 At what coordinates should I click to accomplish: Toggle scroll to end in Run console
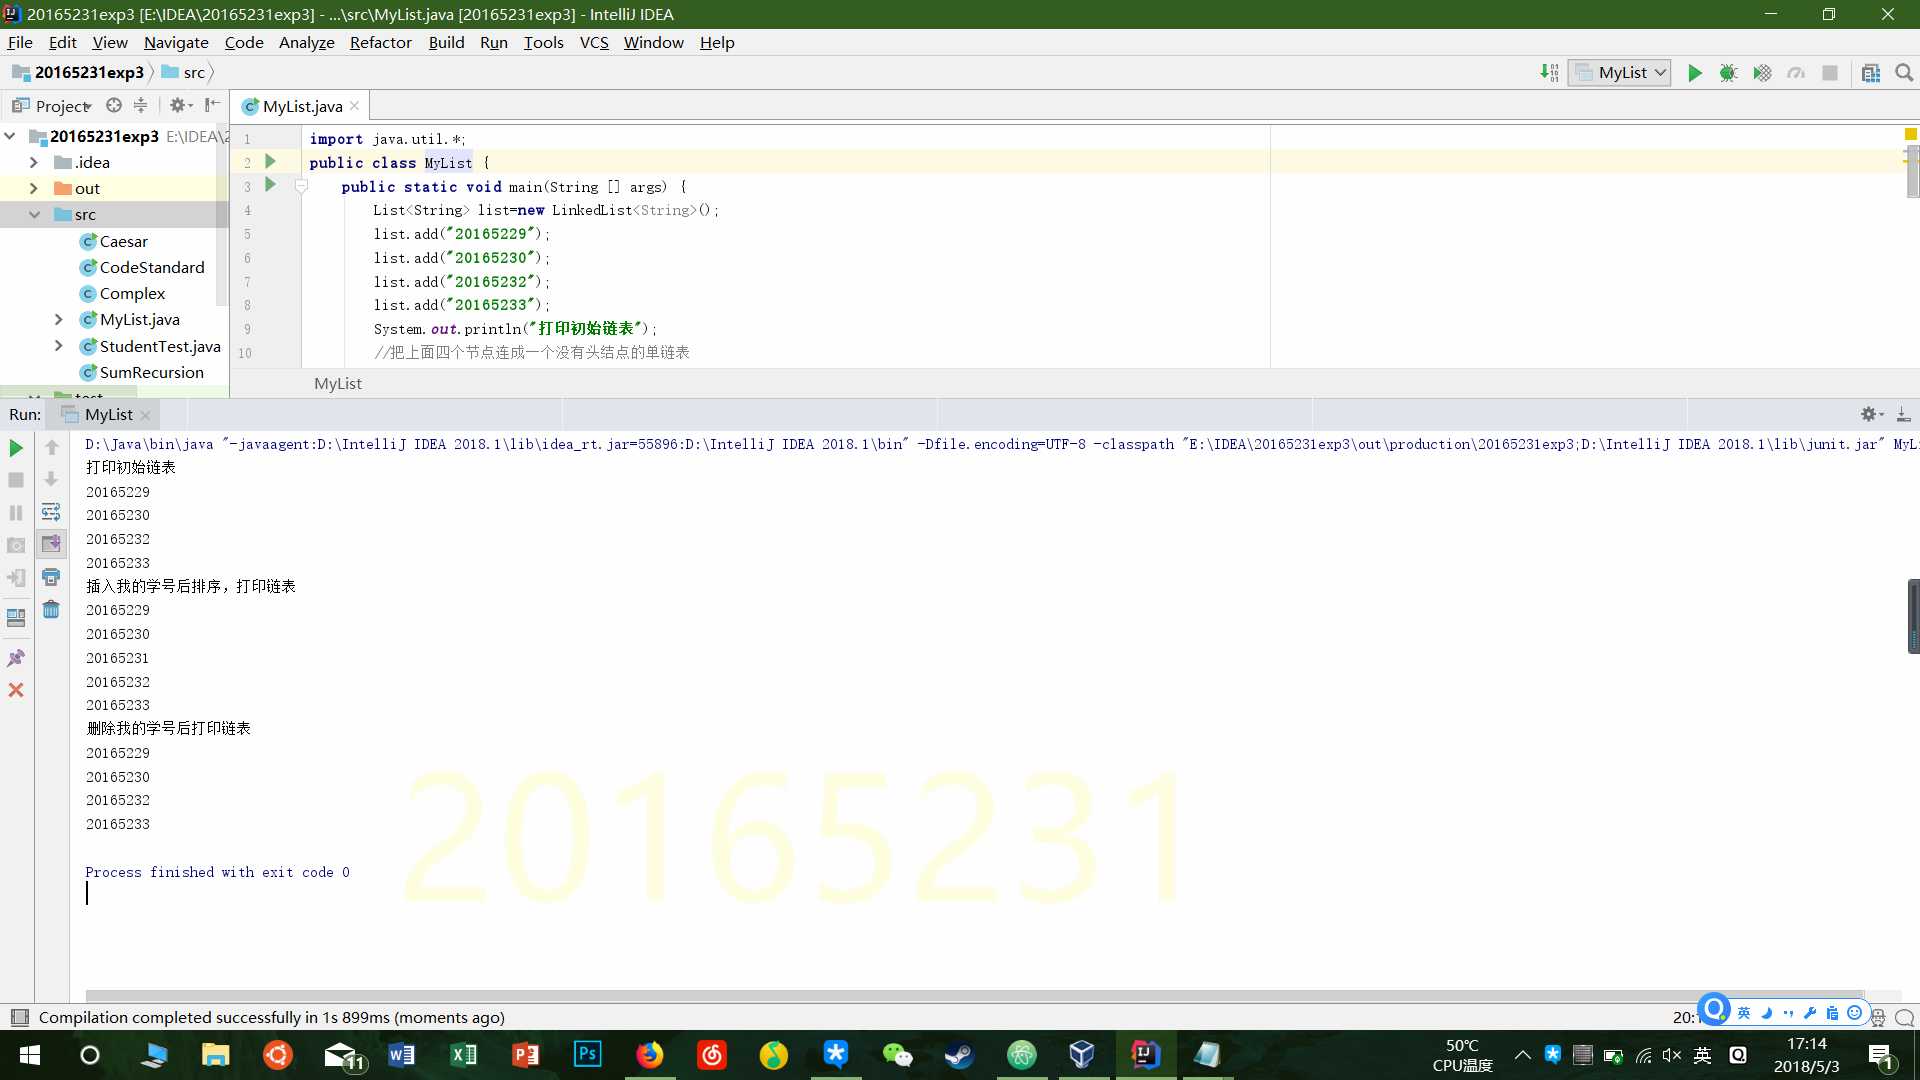pos(51,544)
